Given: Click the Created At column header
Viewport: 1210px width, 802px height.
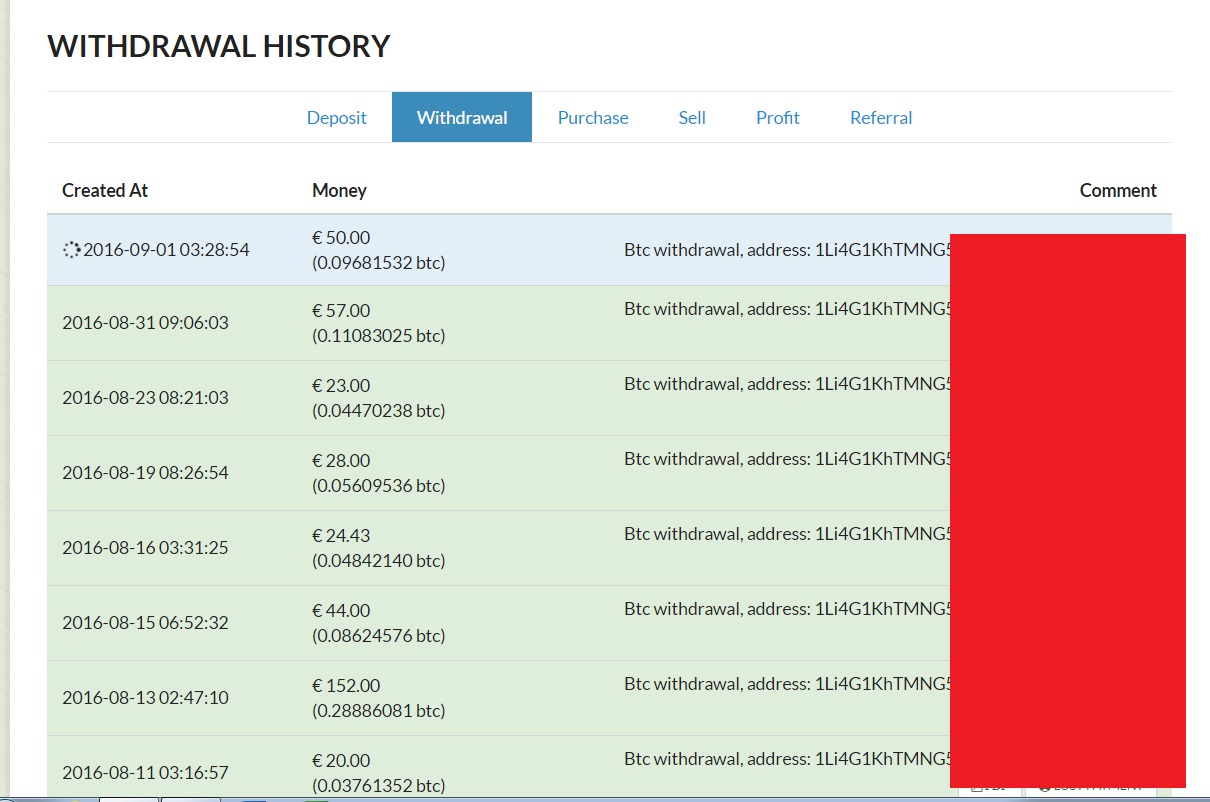Looking at the screenshot, I should (105, 190).
